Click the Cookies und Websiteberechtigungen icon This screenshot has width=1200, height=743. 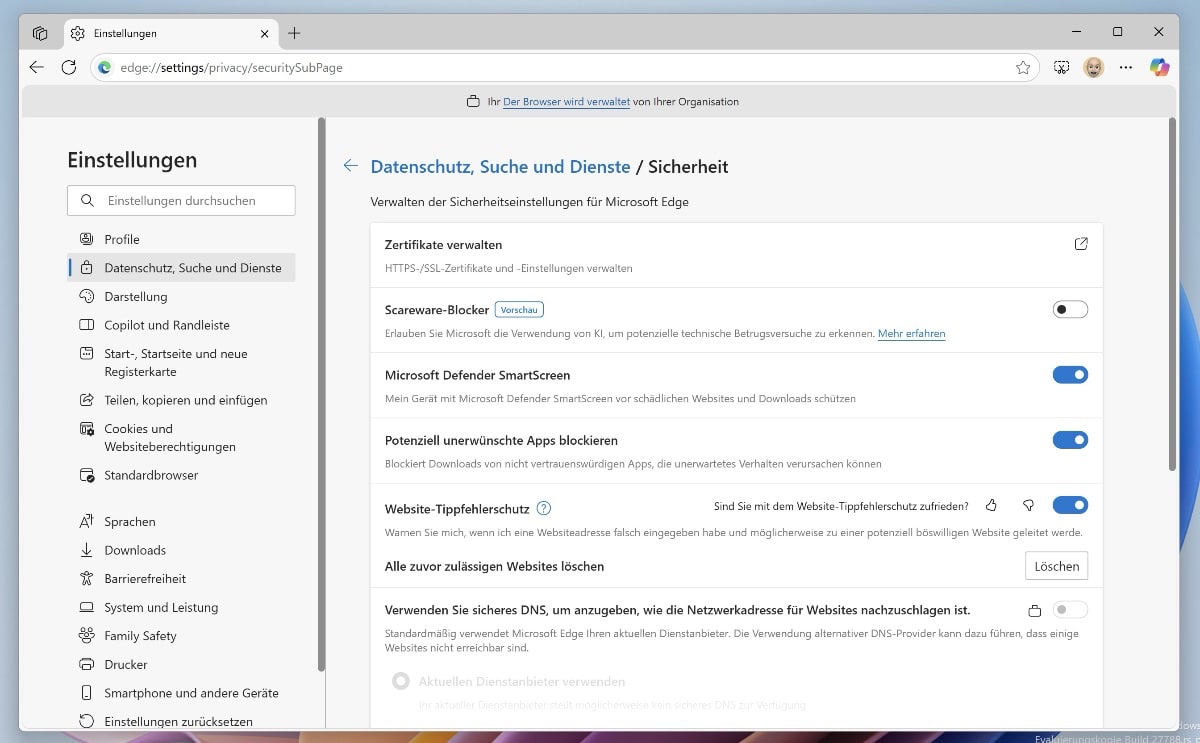[86, 429]
